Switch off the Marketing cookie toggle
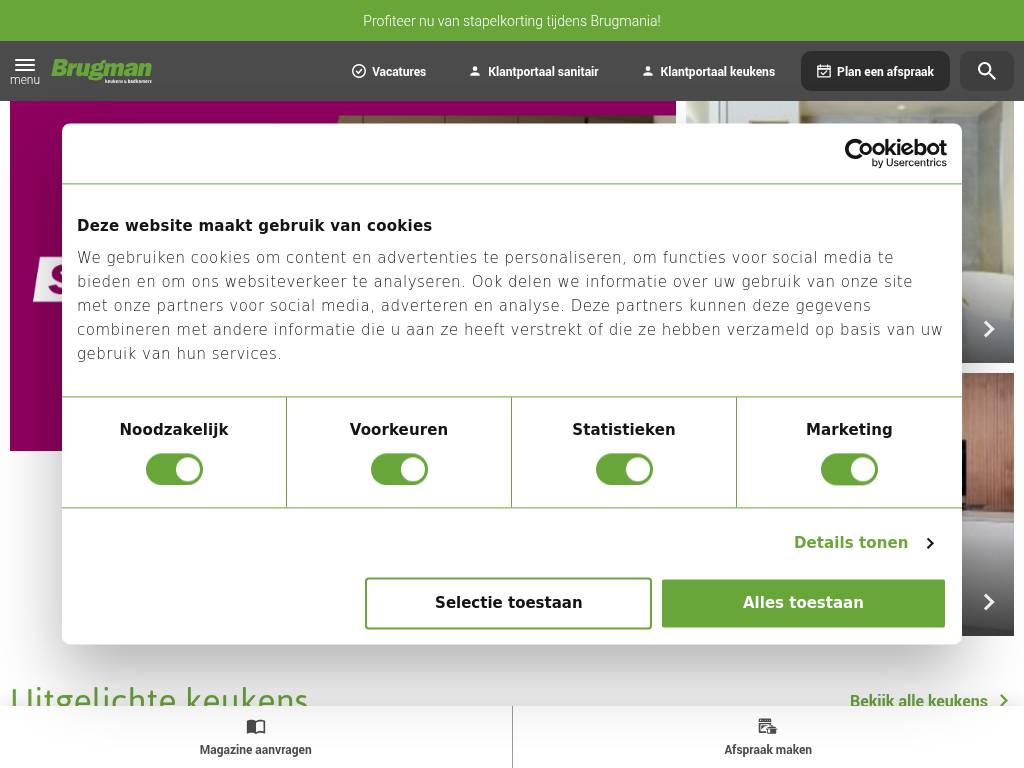Image resolution: width=1024 pixels, height=768 pixels. pyautogui.click(x=849, y=469)
